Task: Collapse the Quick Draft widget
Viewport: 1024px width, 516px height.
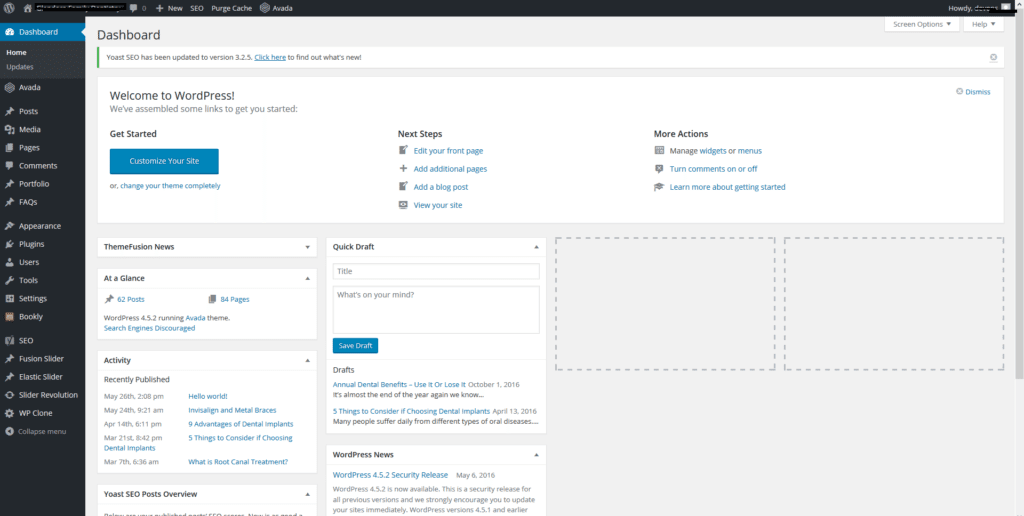Action: tap(536, 247)
